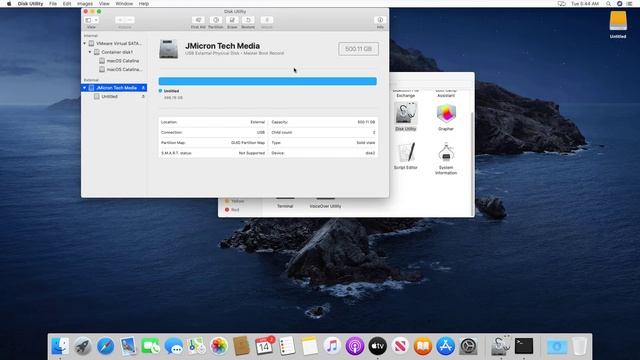Image resolution: width=640 pixels, height=360 pixels.
Task: Open Finder from the Dock
Action: 60,346
